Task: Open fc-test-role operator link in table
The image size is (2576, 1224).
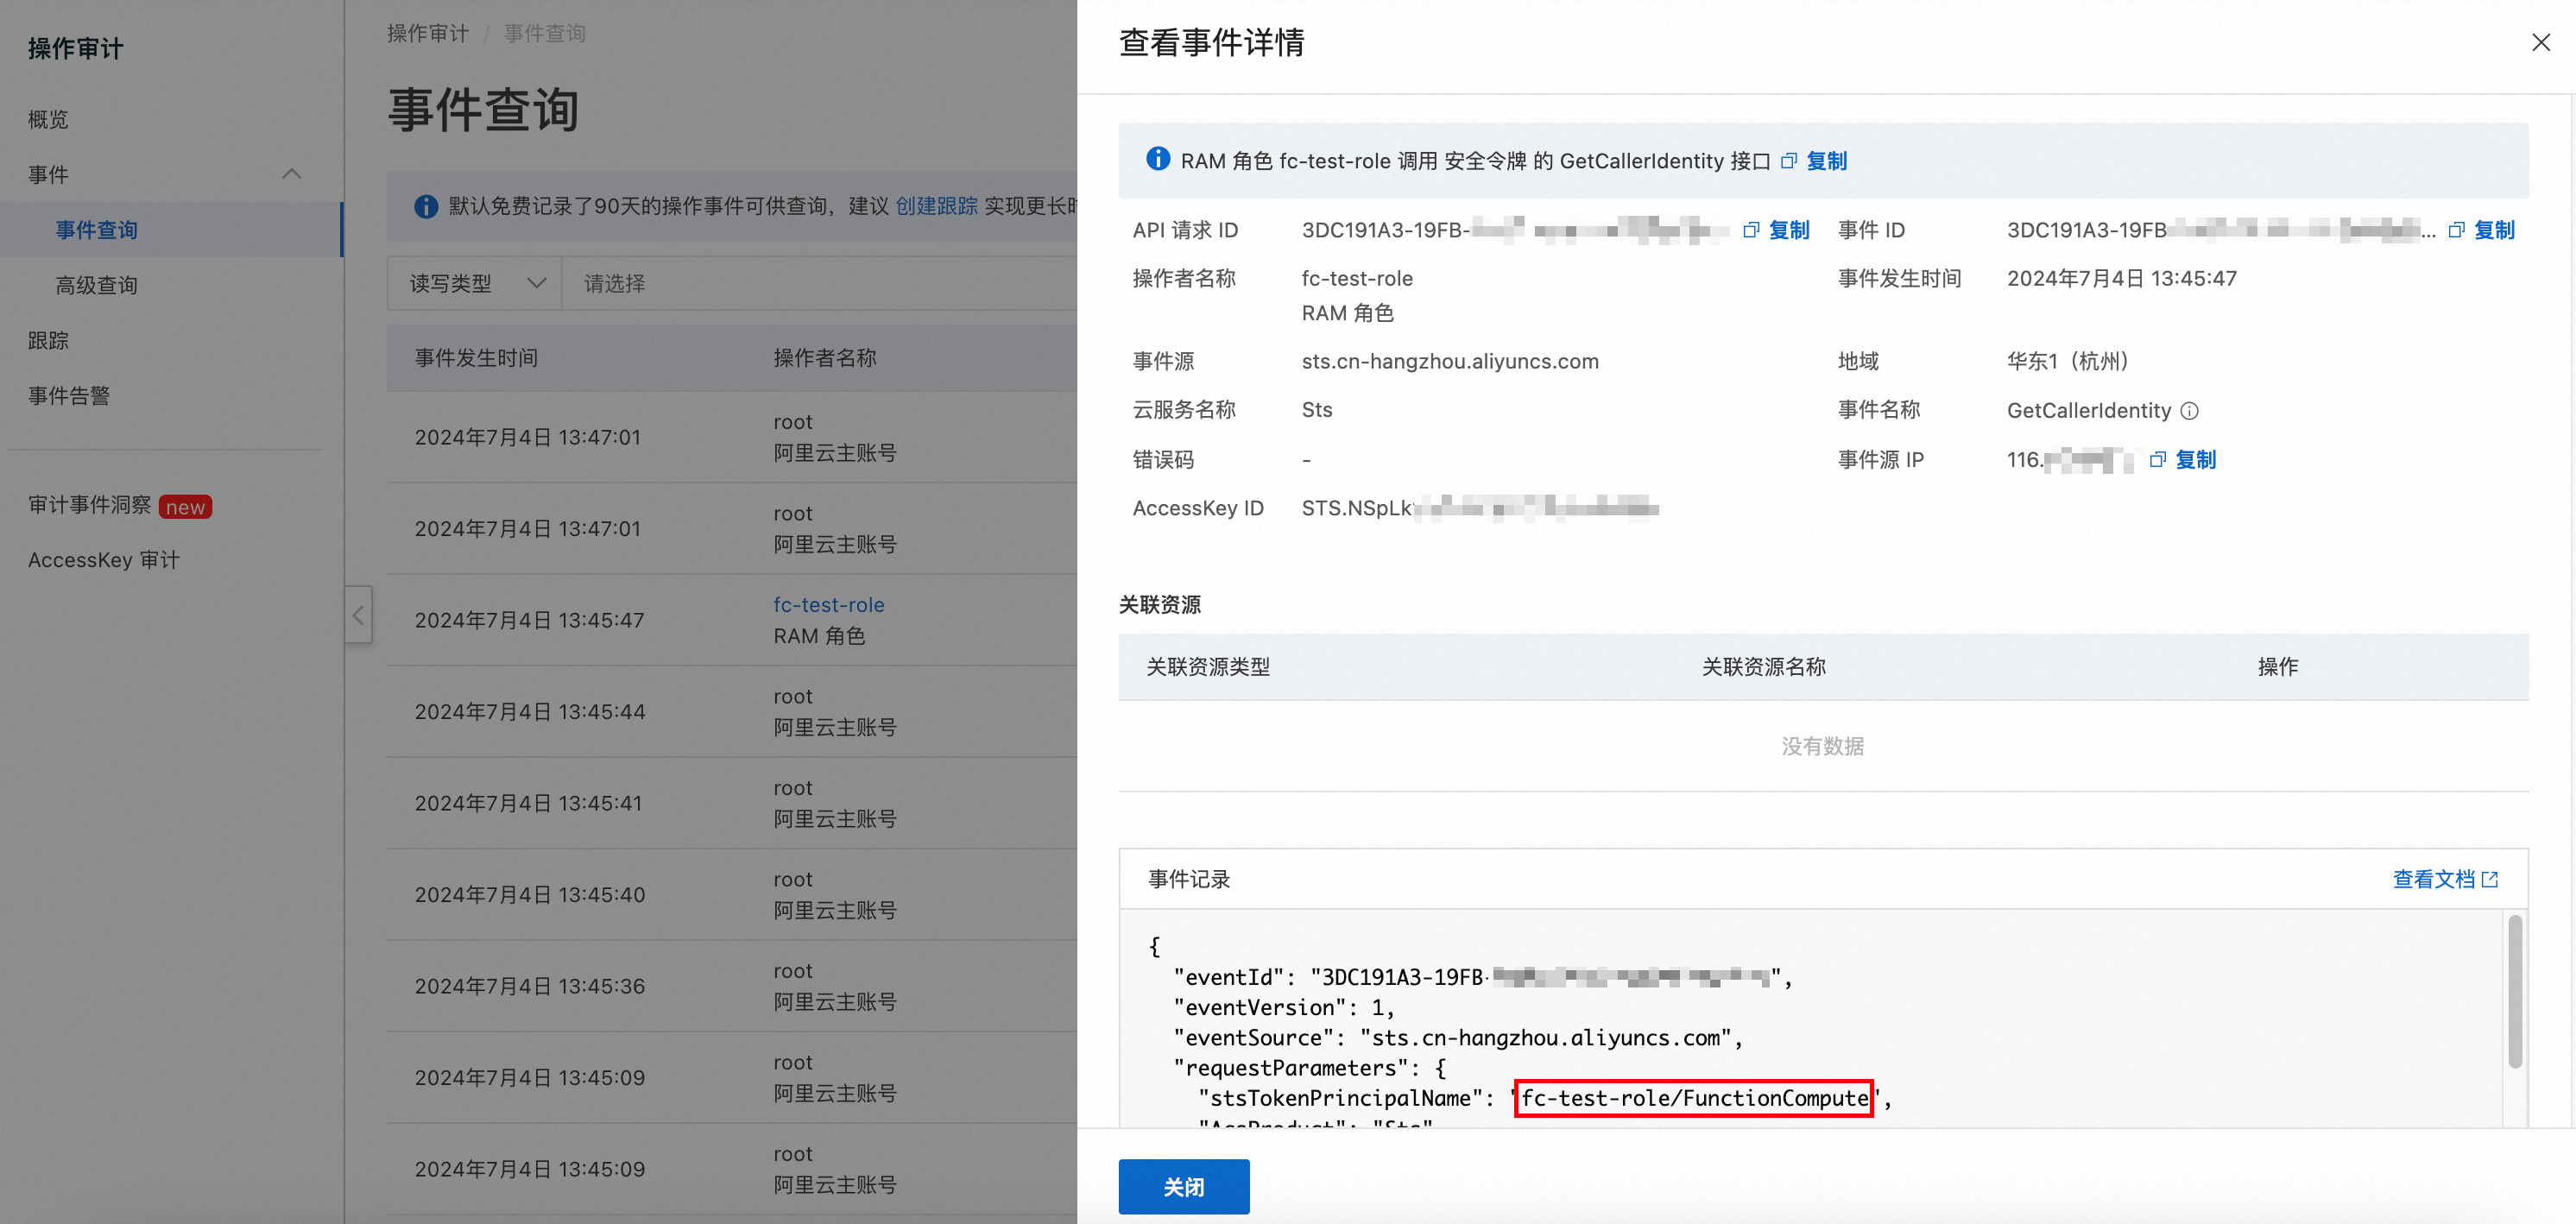Action: click(828, 604)
